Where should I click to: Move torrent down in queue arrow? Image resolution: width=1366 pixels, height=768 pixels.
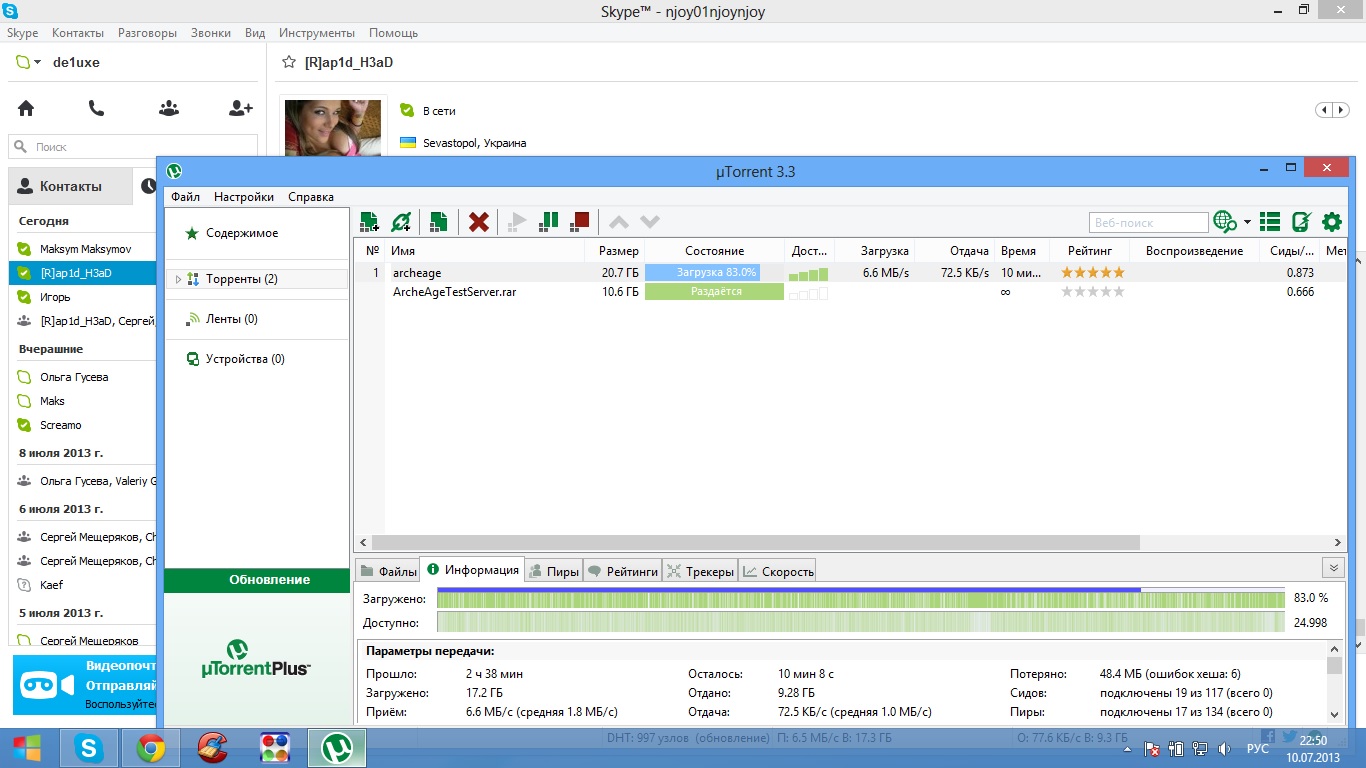click(x=650, y=222)
